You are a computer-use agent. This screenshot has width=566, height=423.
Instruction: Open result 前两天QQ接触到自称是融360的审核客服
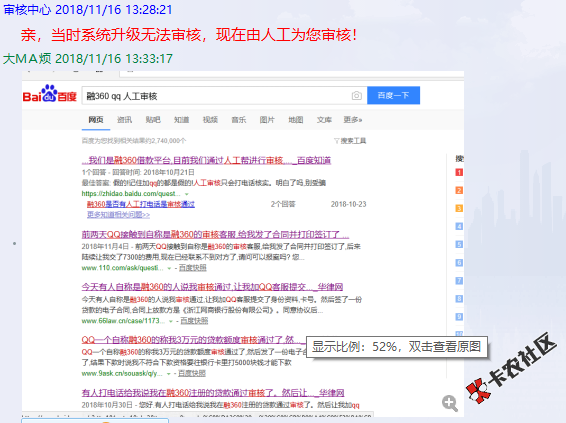pyautogui.click(x=215, y=235)
